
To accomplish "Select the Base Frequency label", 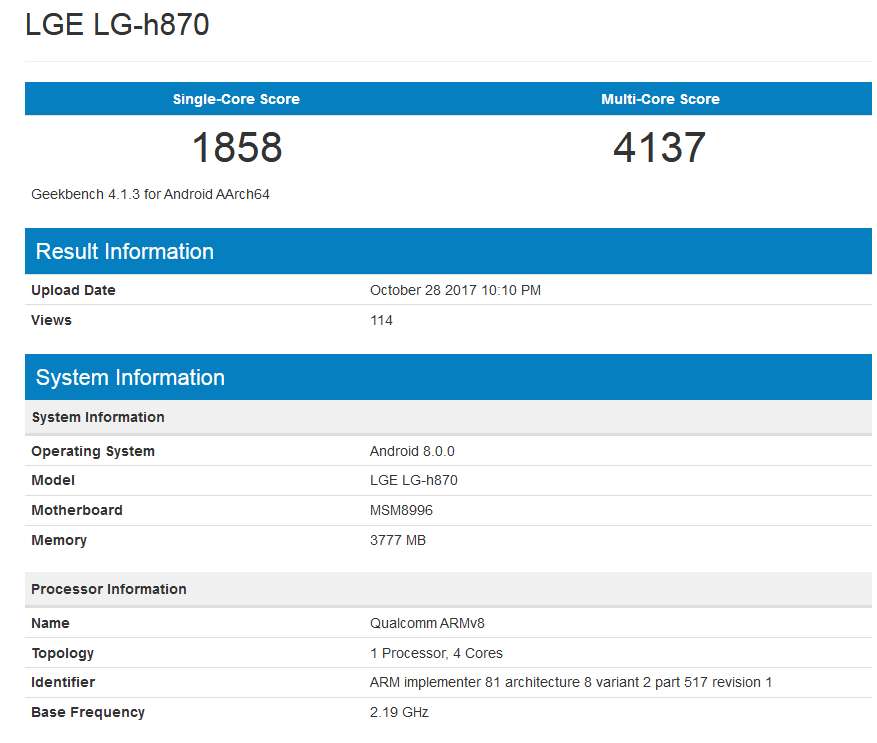I will 88,712.
